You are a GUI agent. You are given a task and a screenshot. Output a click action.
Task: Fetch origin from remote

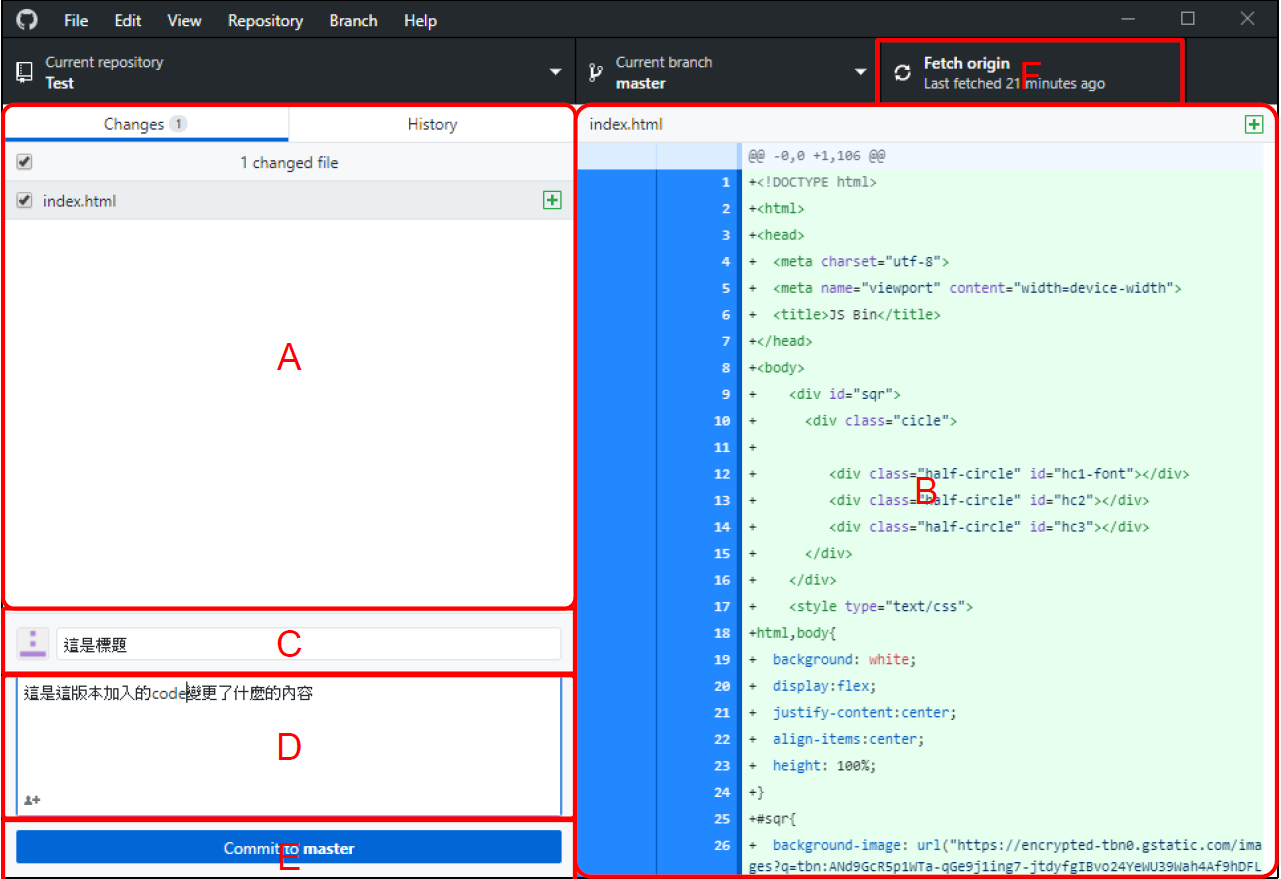[x=1030, y=72]
